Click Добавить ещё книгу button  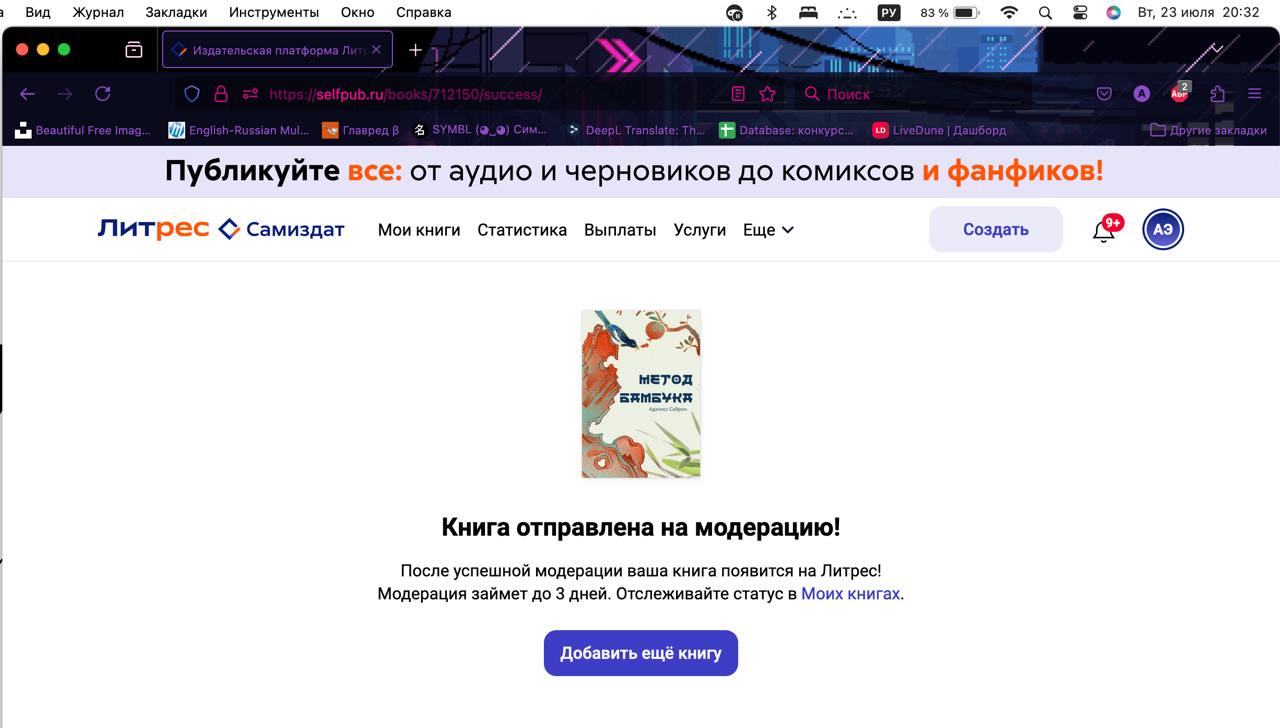click(x=641, y=653)
